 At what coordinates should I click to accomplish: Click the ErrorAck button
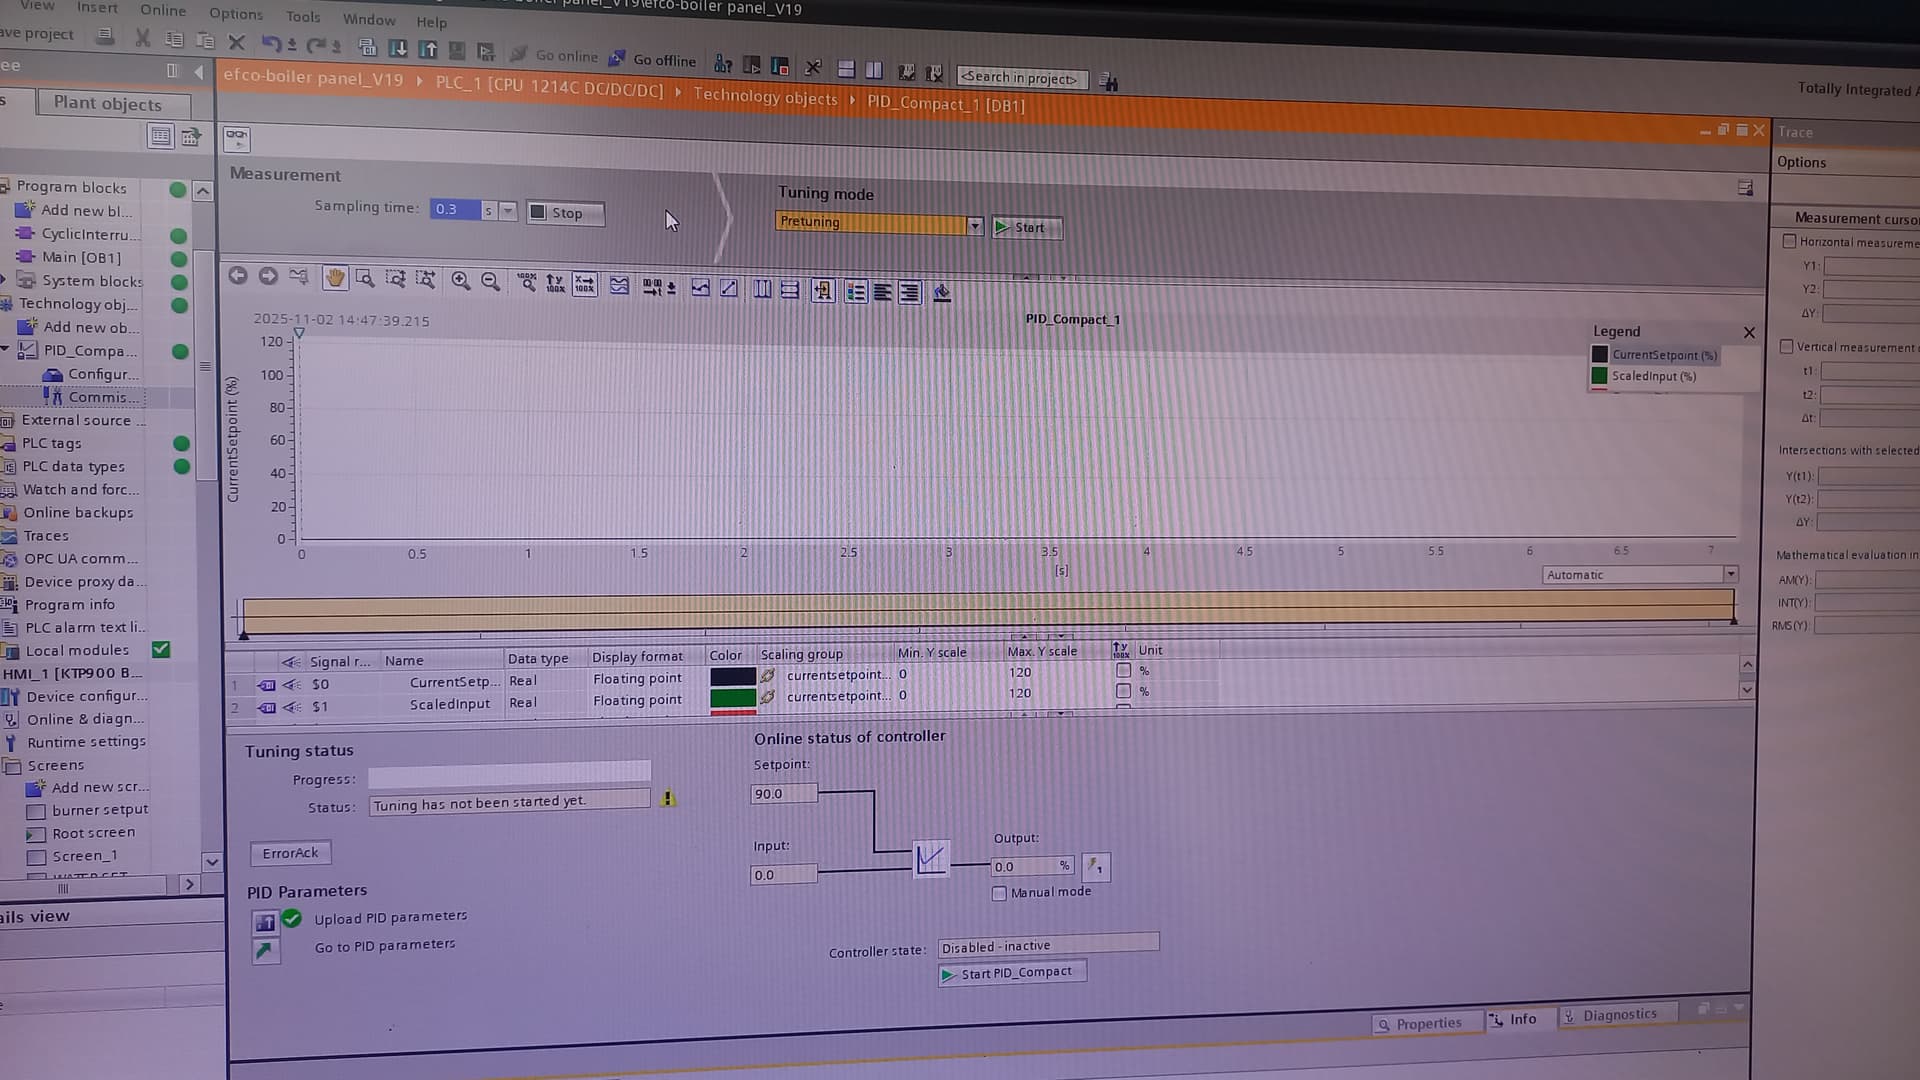coord(290,853)
